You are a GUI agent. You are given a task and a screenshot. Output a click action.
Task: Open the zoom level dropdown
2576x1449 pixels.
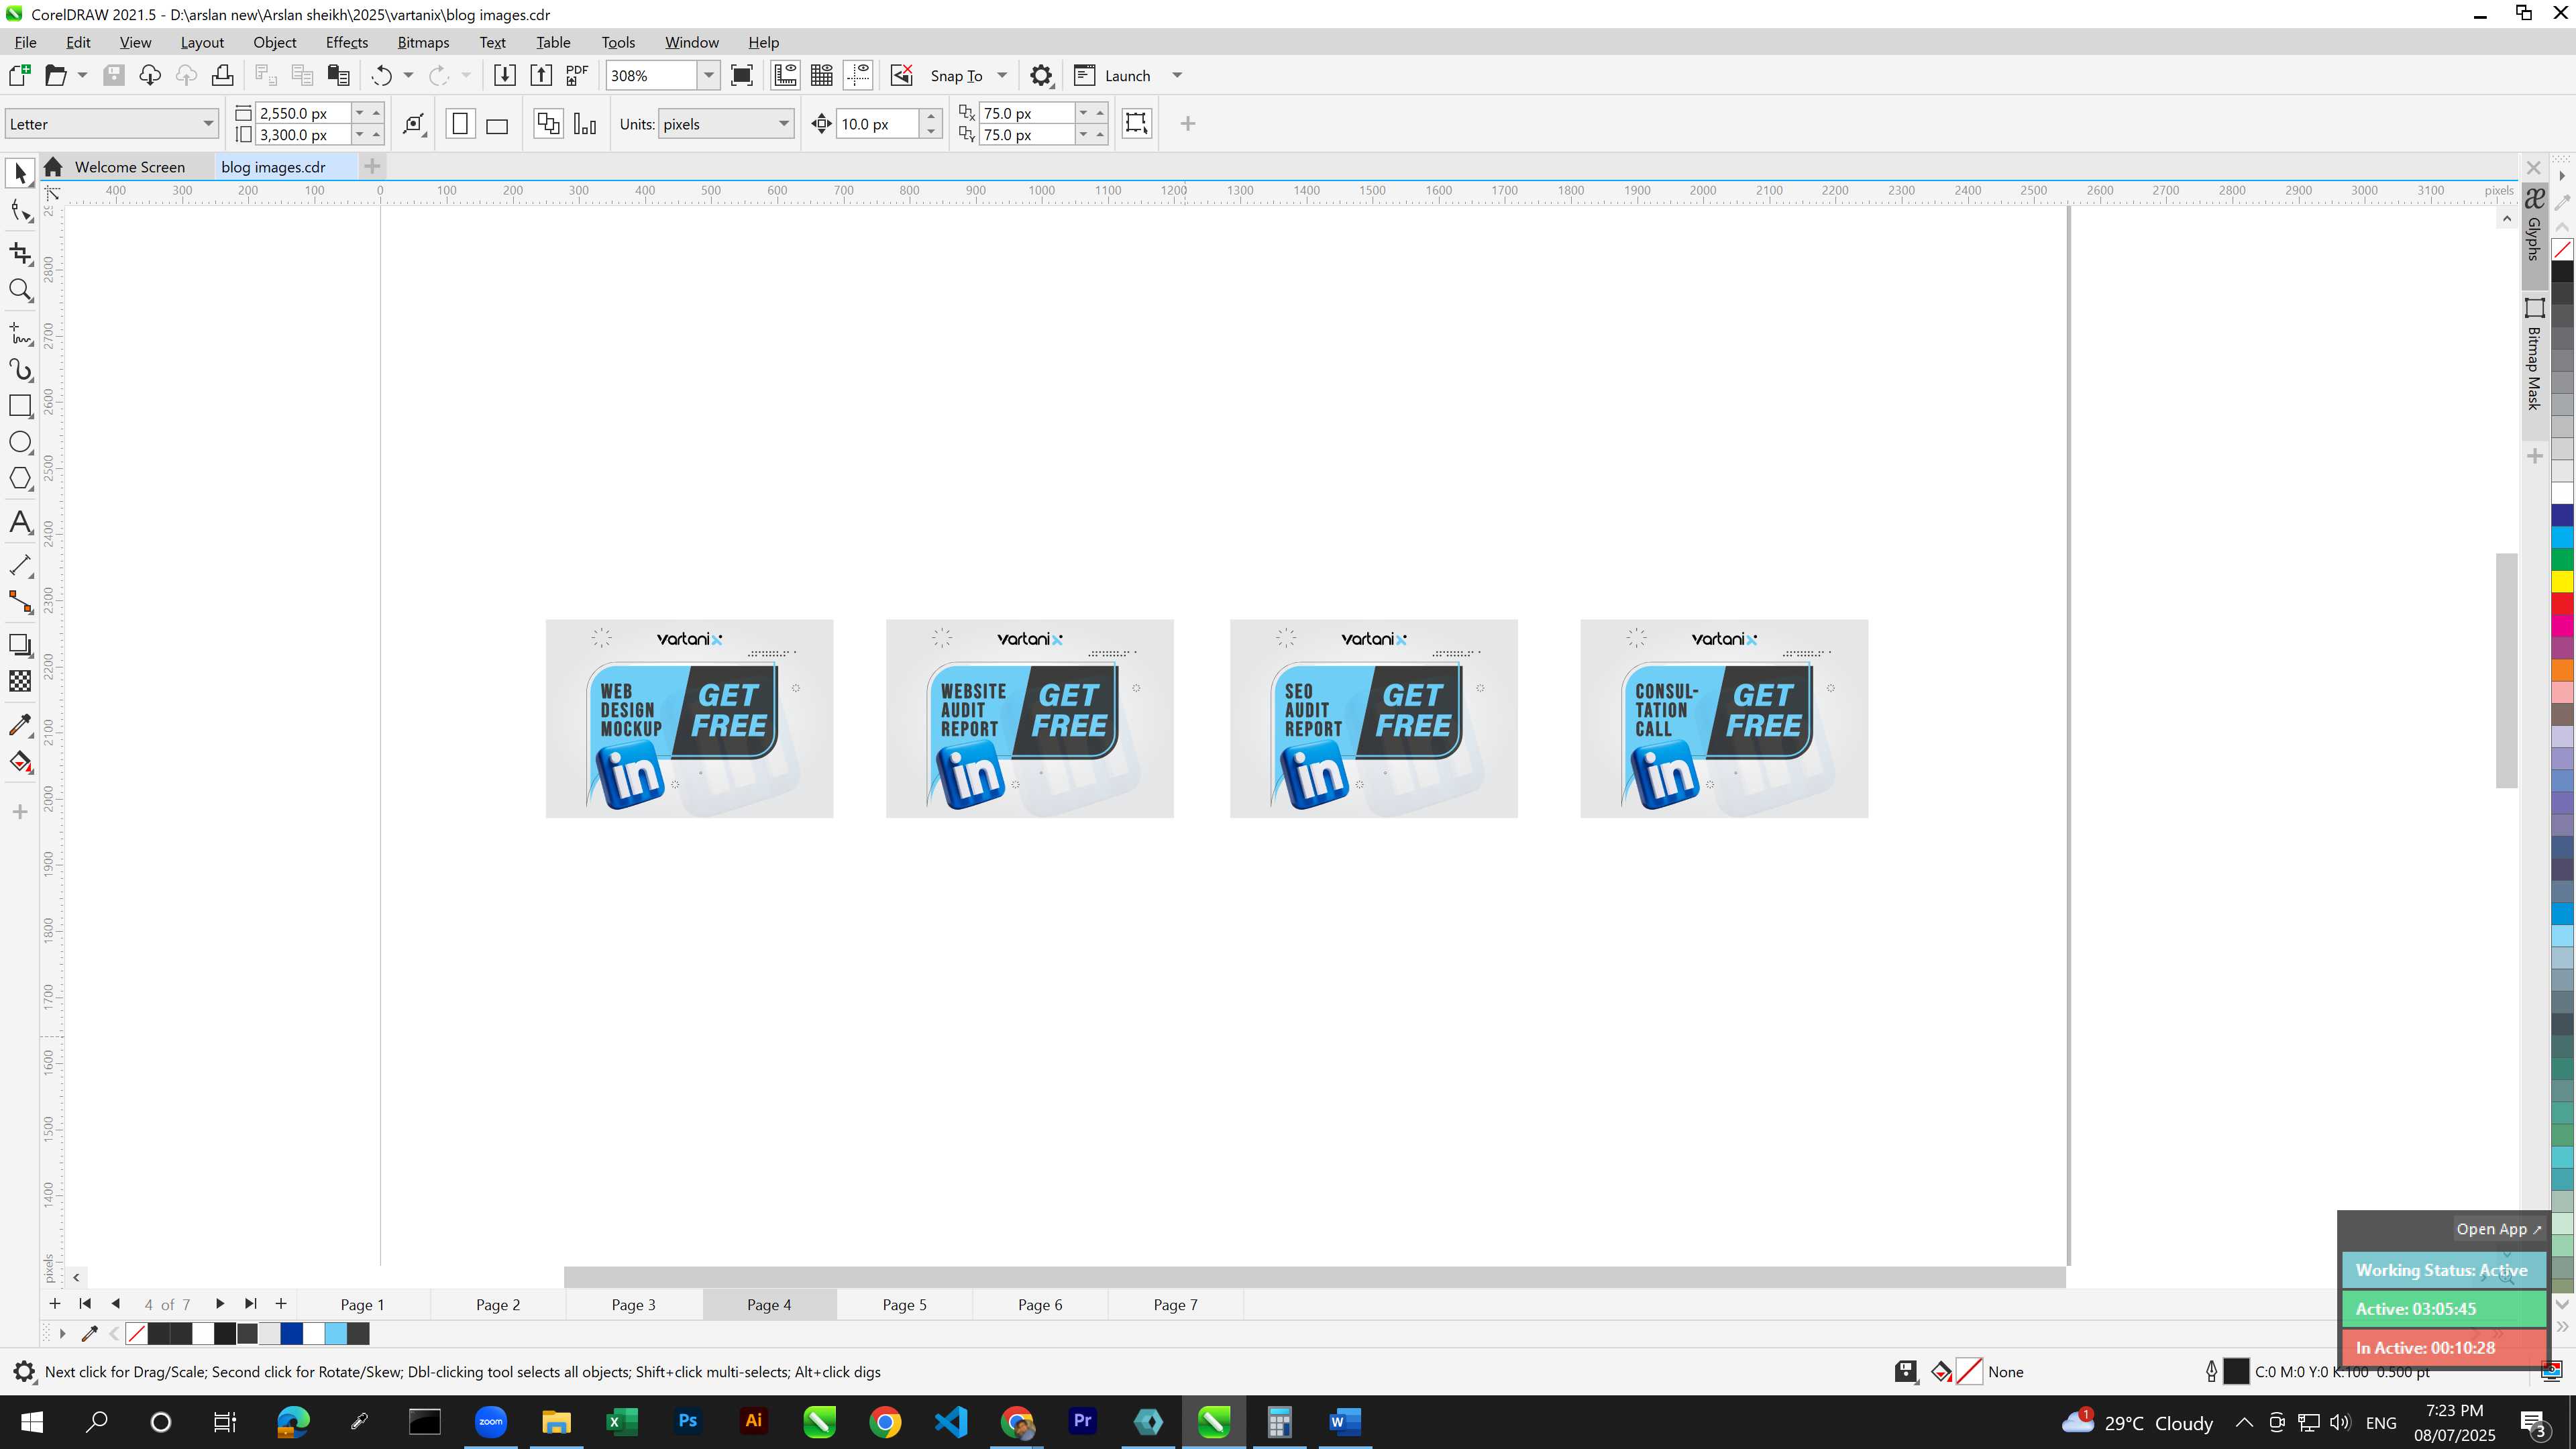click(708, 75)
